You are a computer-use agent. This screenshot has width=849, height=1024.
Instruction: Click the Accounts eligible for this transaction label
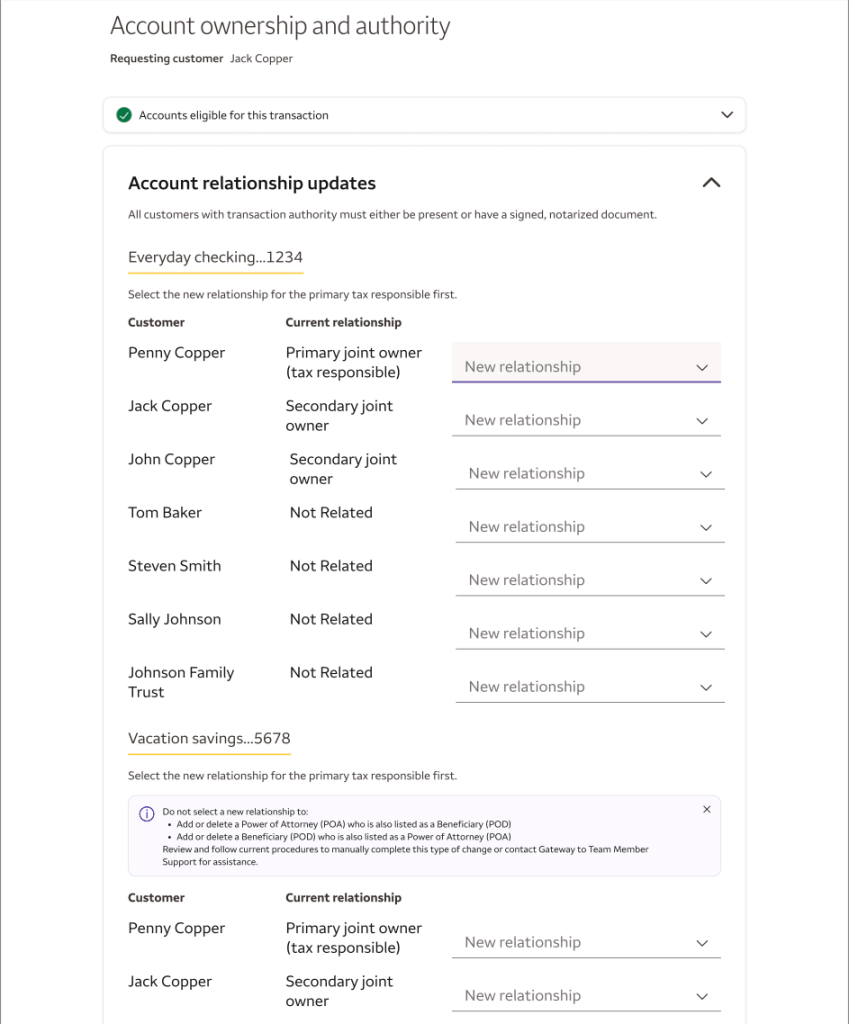tap(233, 115)
